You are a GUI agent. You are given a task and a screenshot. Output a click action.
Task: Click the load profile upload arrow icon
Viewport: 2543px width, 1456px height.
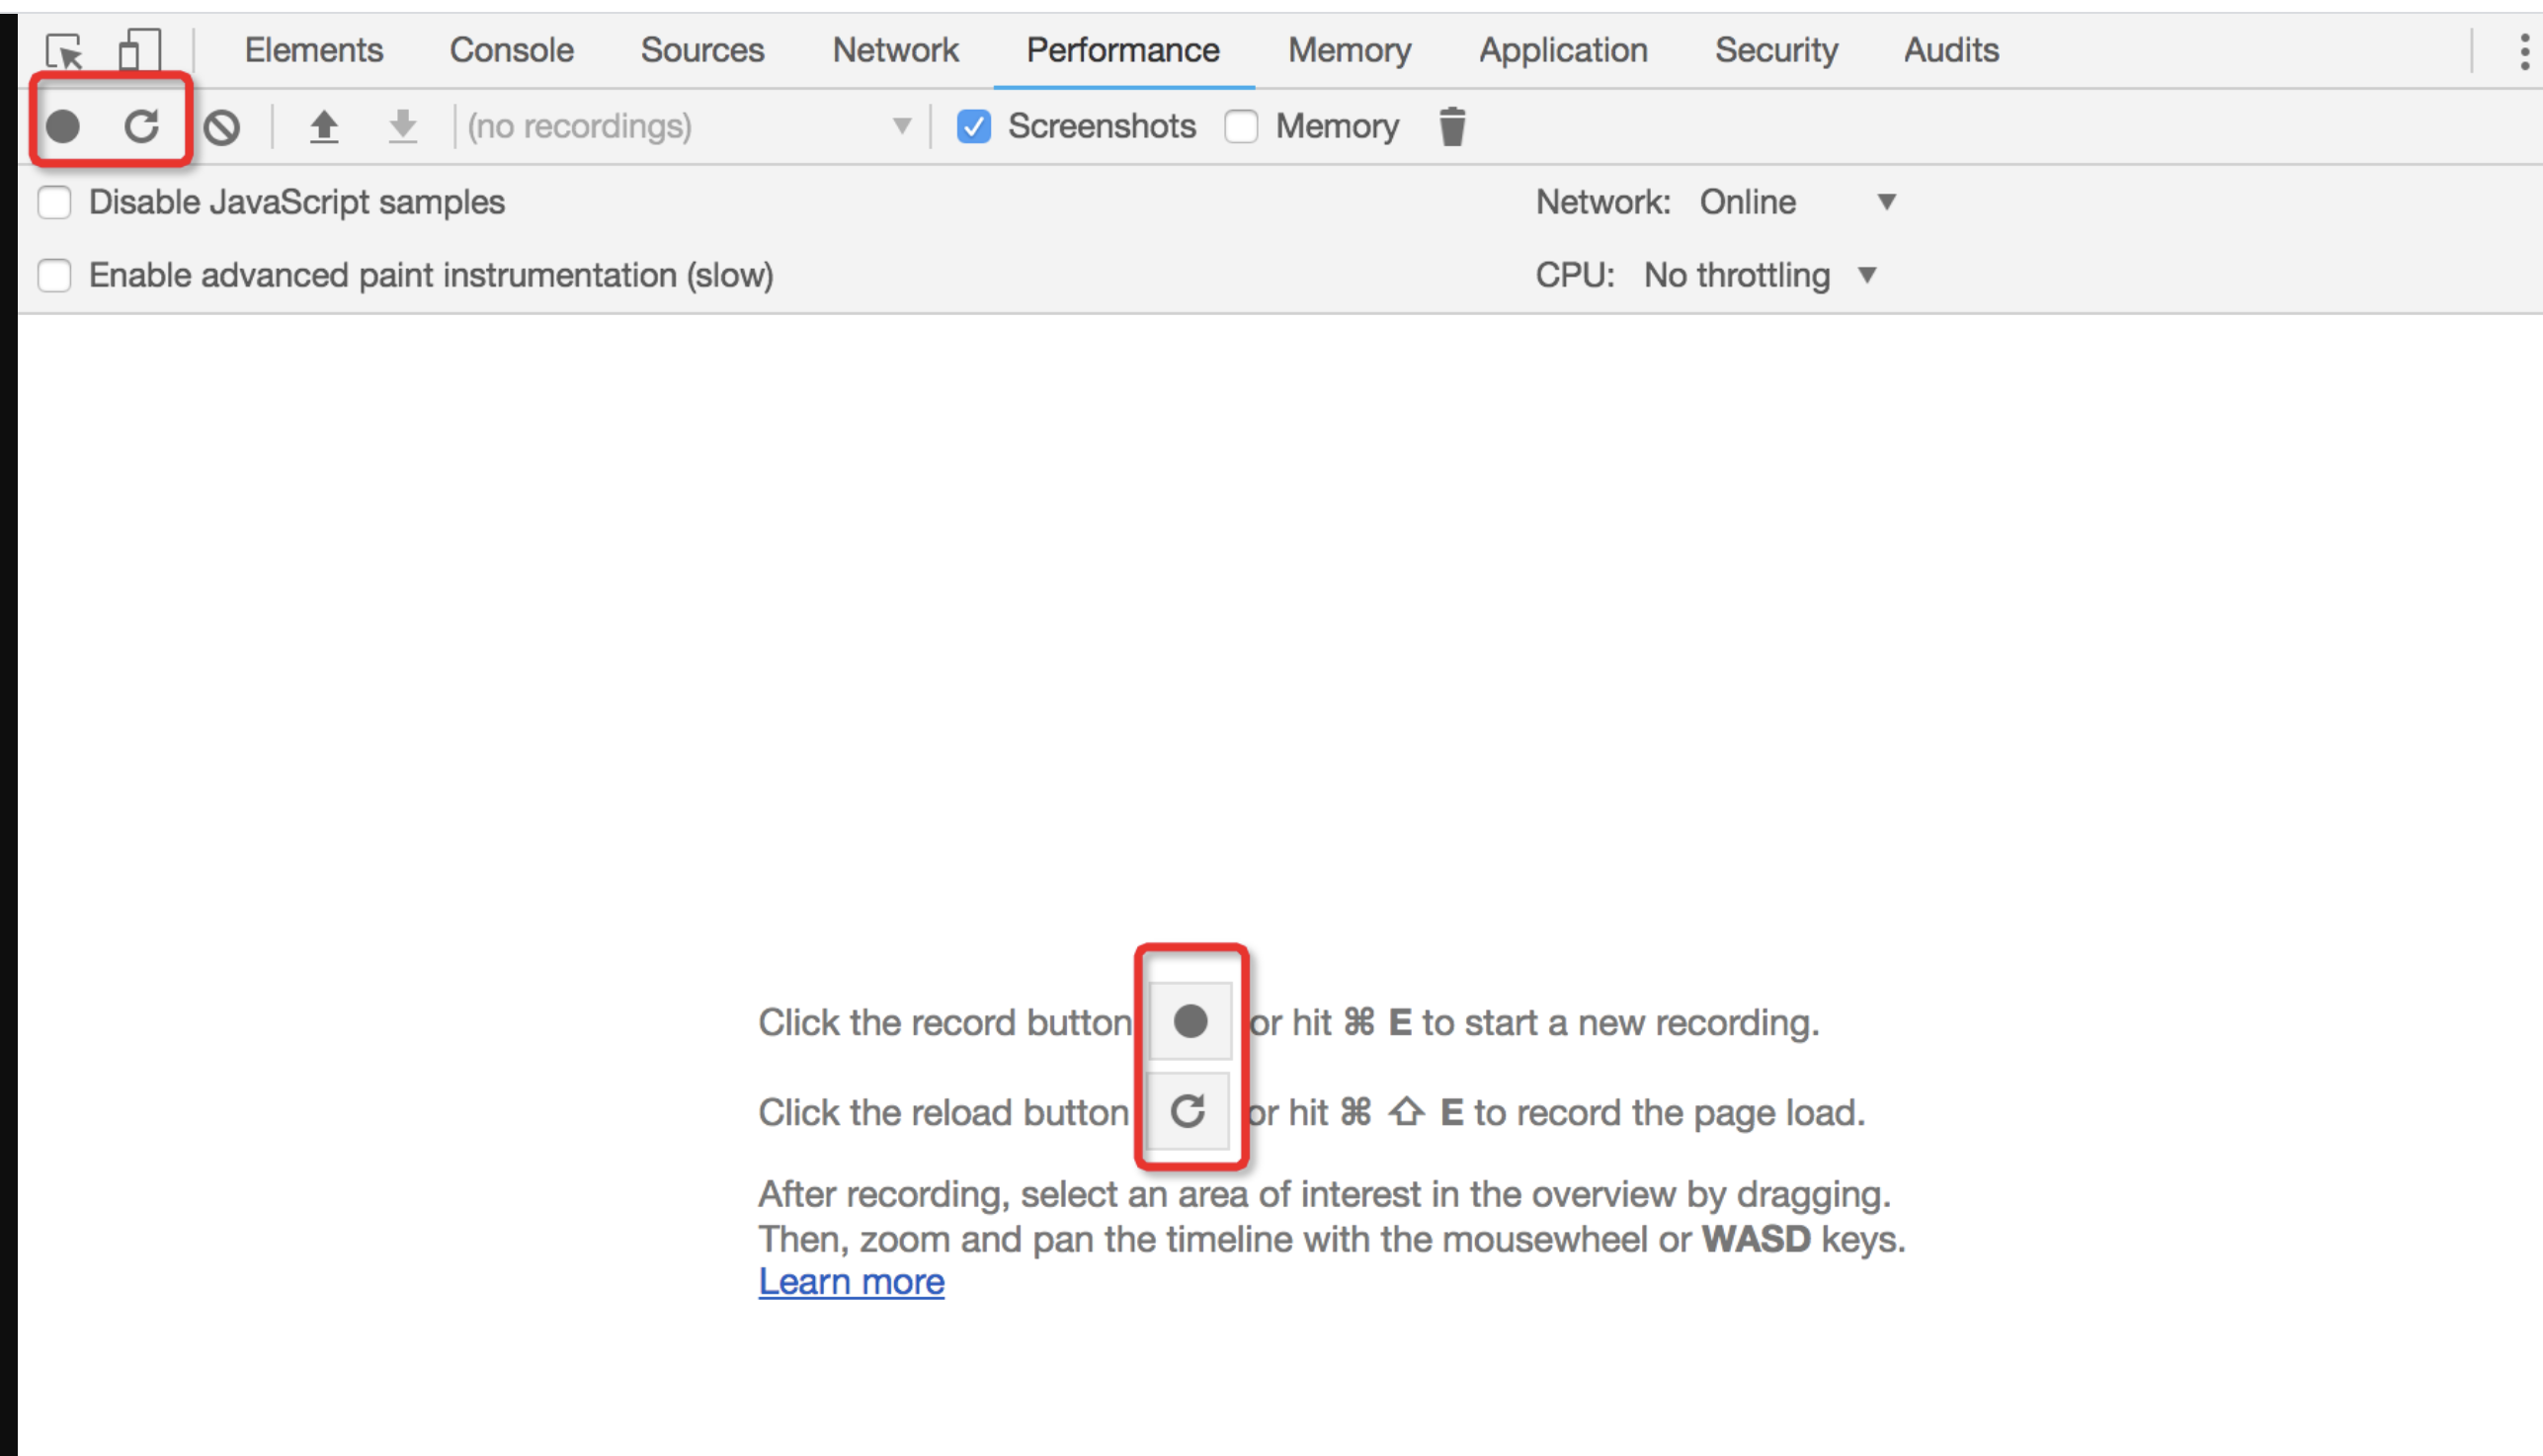(323, 127)
